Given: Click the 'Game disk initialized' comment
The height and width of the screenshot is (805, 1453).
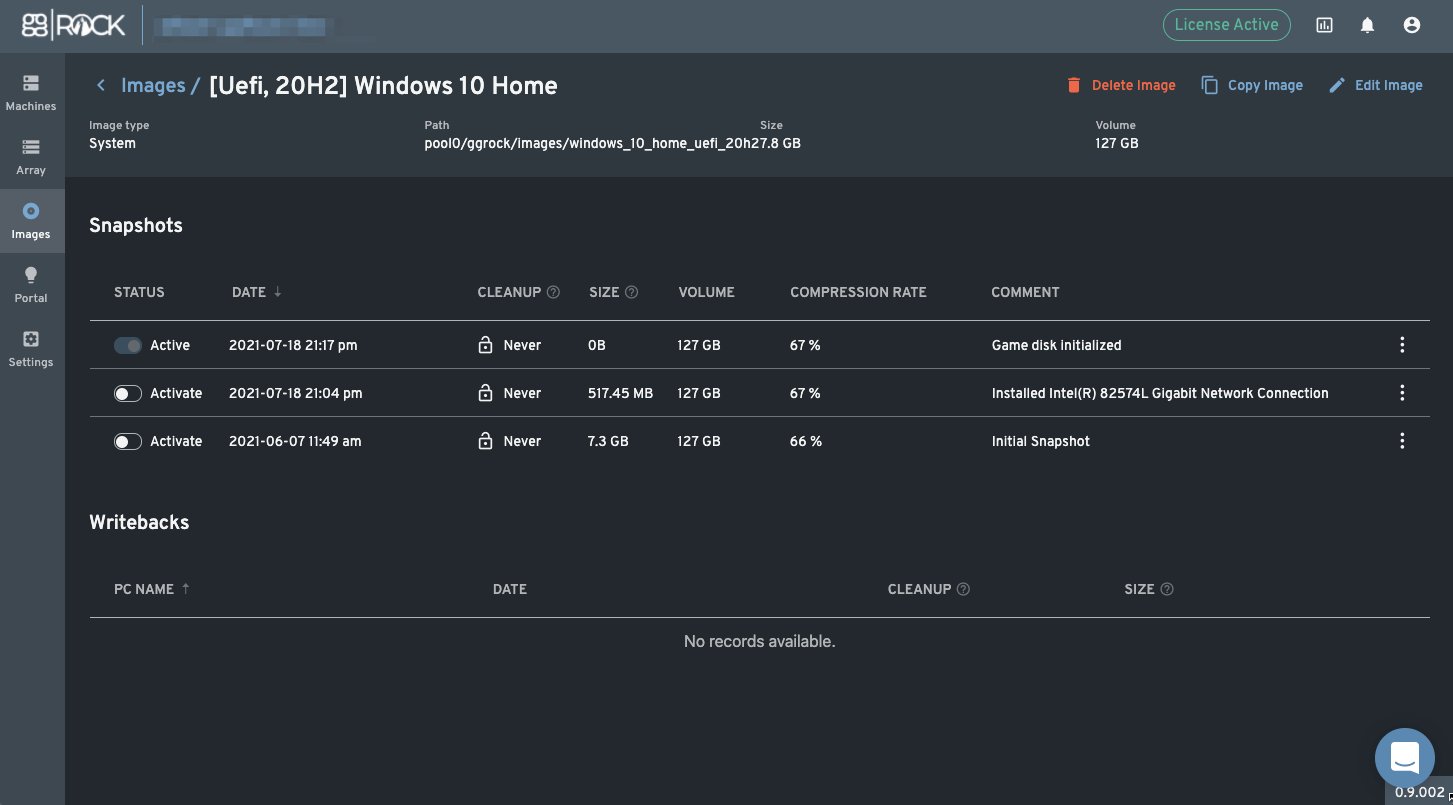Looking at the screenshot, I should point(1056,345).
